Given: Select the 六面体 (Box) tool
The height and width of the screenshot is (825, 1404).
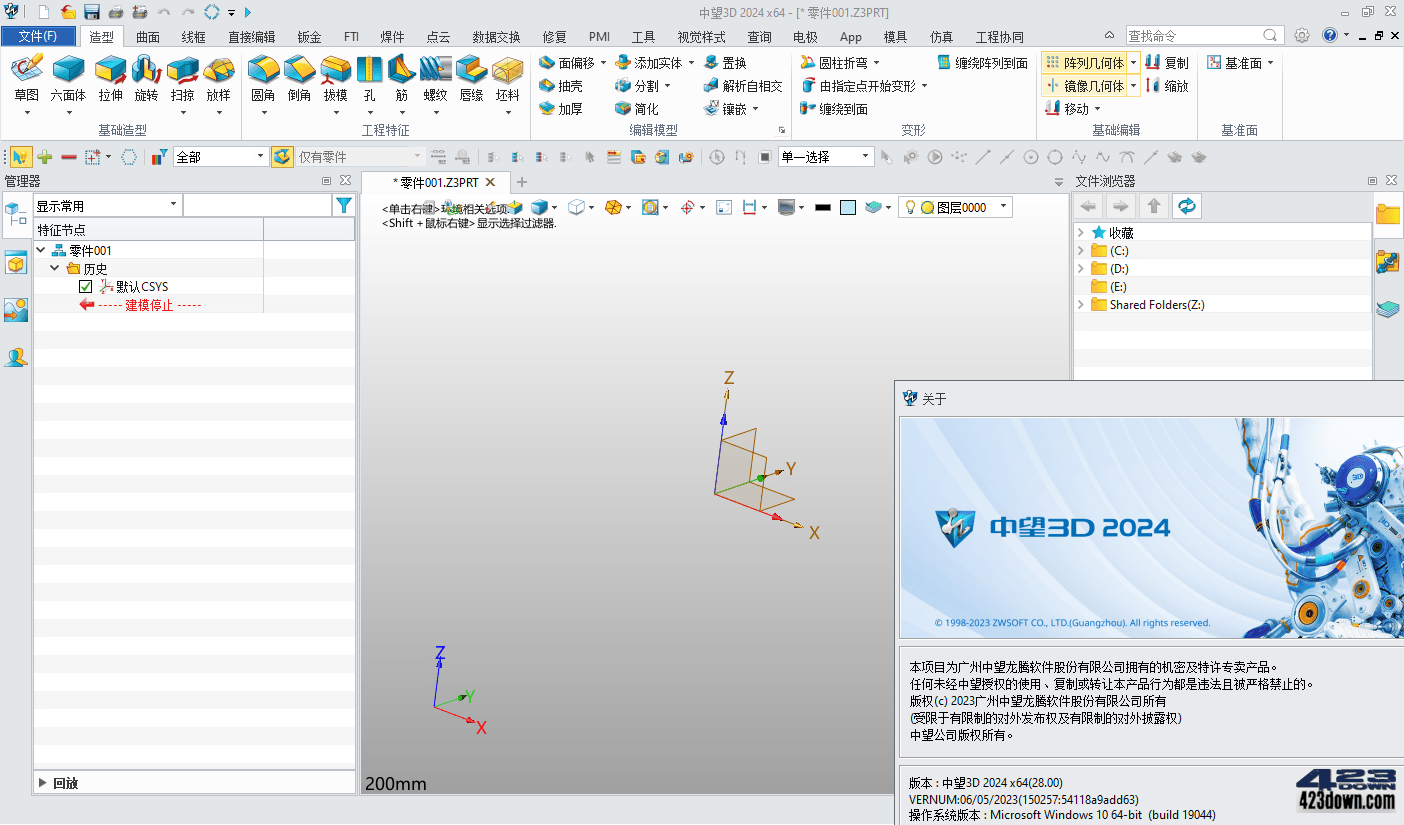Looking at the screenshot, I should pos(68,80).
